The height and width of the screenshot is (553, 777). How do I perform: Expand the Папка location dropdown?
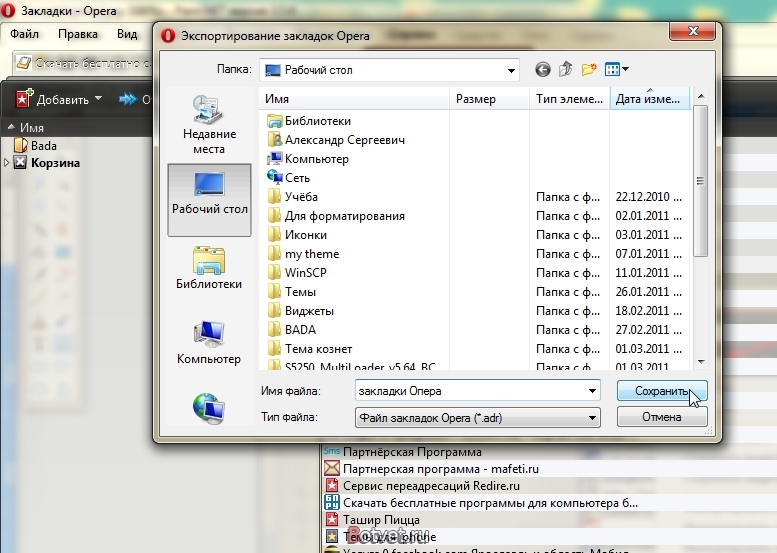(511, 70)
